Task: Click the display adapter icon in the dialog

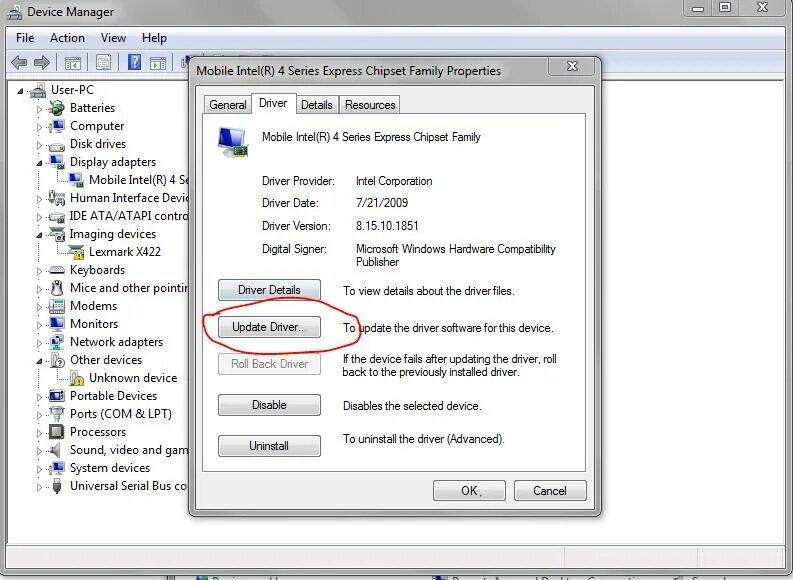Action: click(x=233, y=142)
